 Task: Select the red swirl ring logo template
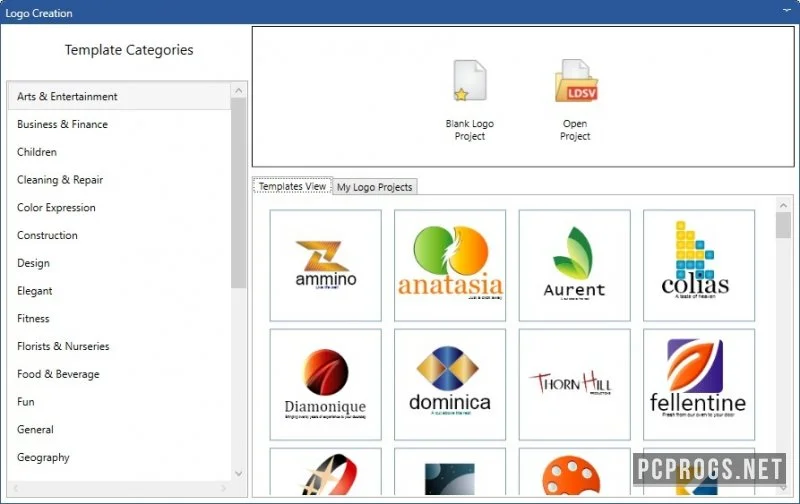point(326,472)
